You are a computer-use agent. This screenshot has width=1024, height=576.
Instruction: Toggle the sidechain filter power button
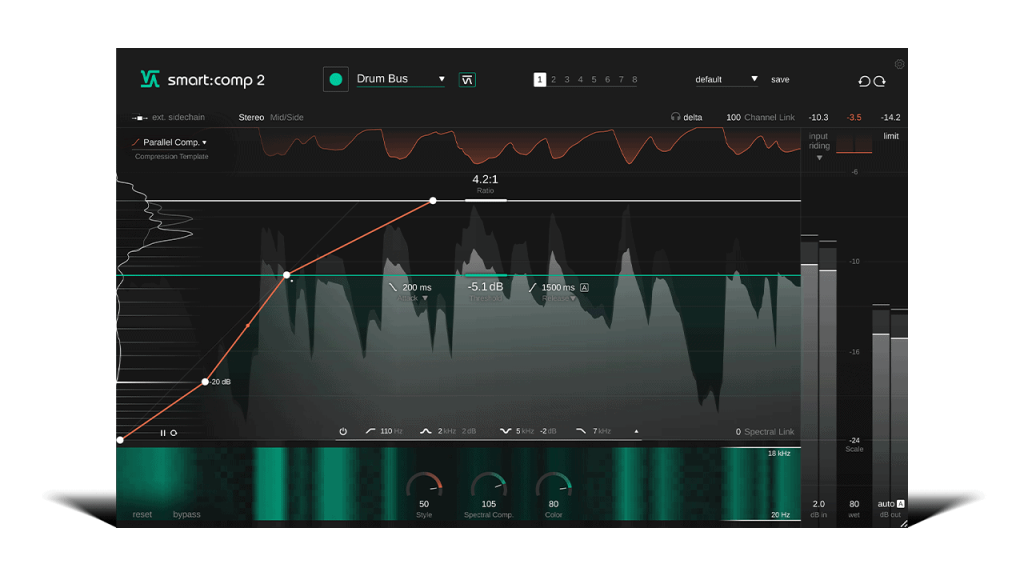(x=343, y=431)
